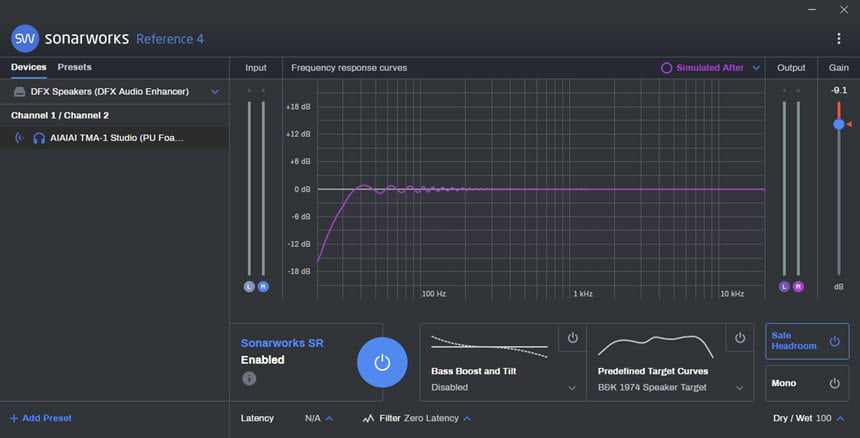
Task: Click the 1 kHz axis label
Action: point(583,294)
